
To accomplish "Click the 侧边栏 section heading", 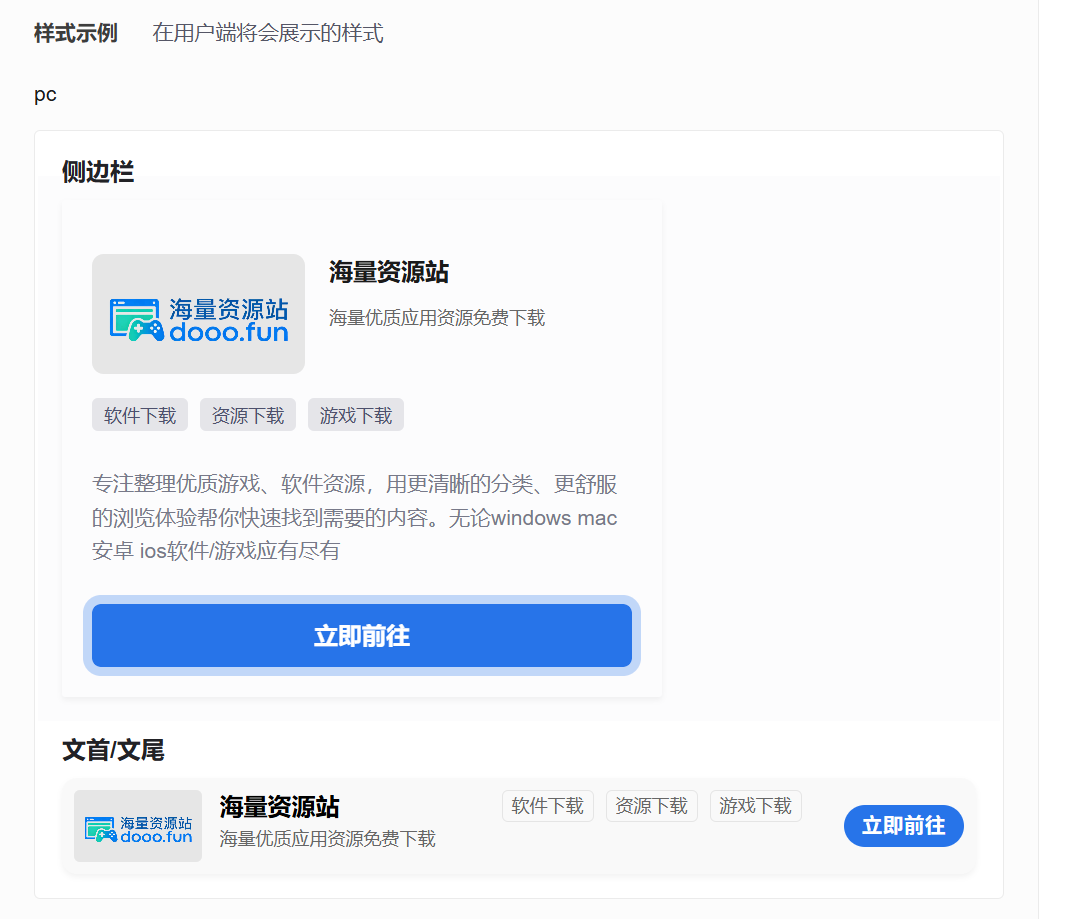I will coord(98,172).
